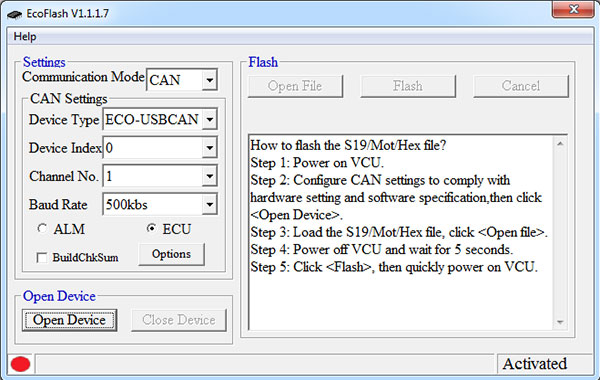
Task: Click scroll down arrow in instructions box
Action: [560, 322]
